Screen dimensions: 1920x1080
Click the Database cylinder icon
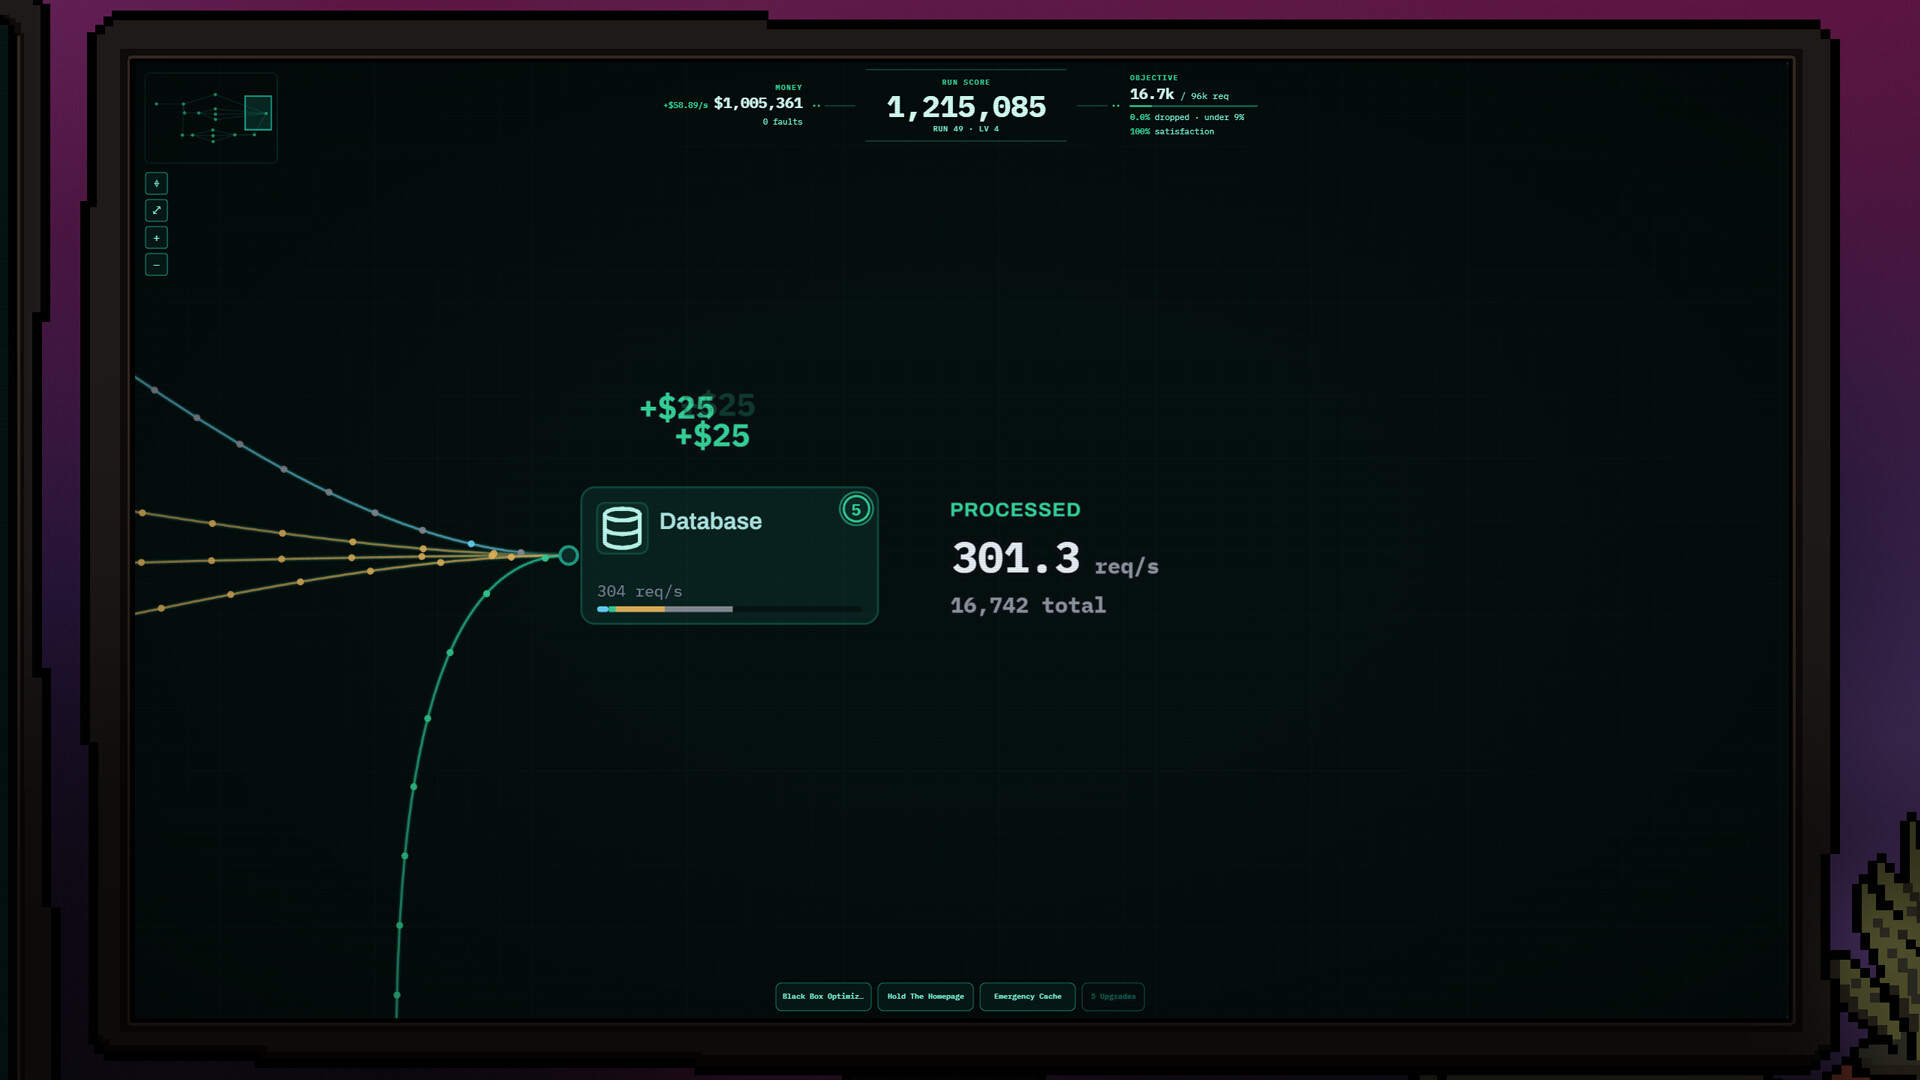coord(622,528)
